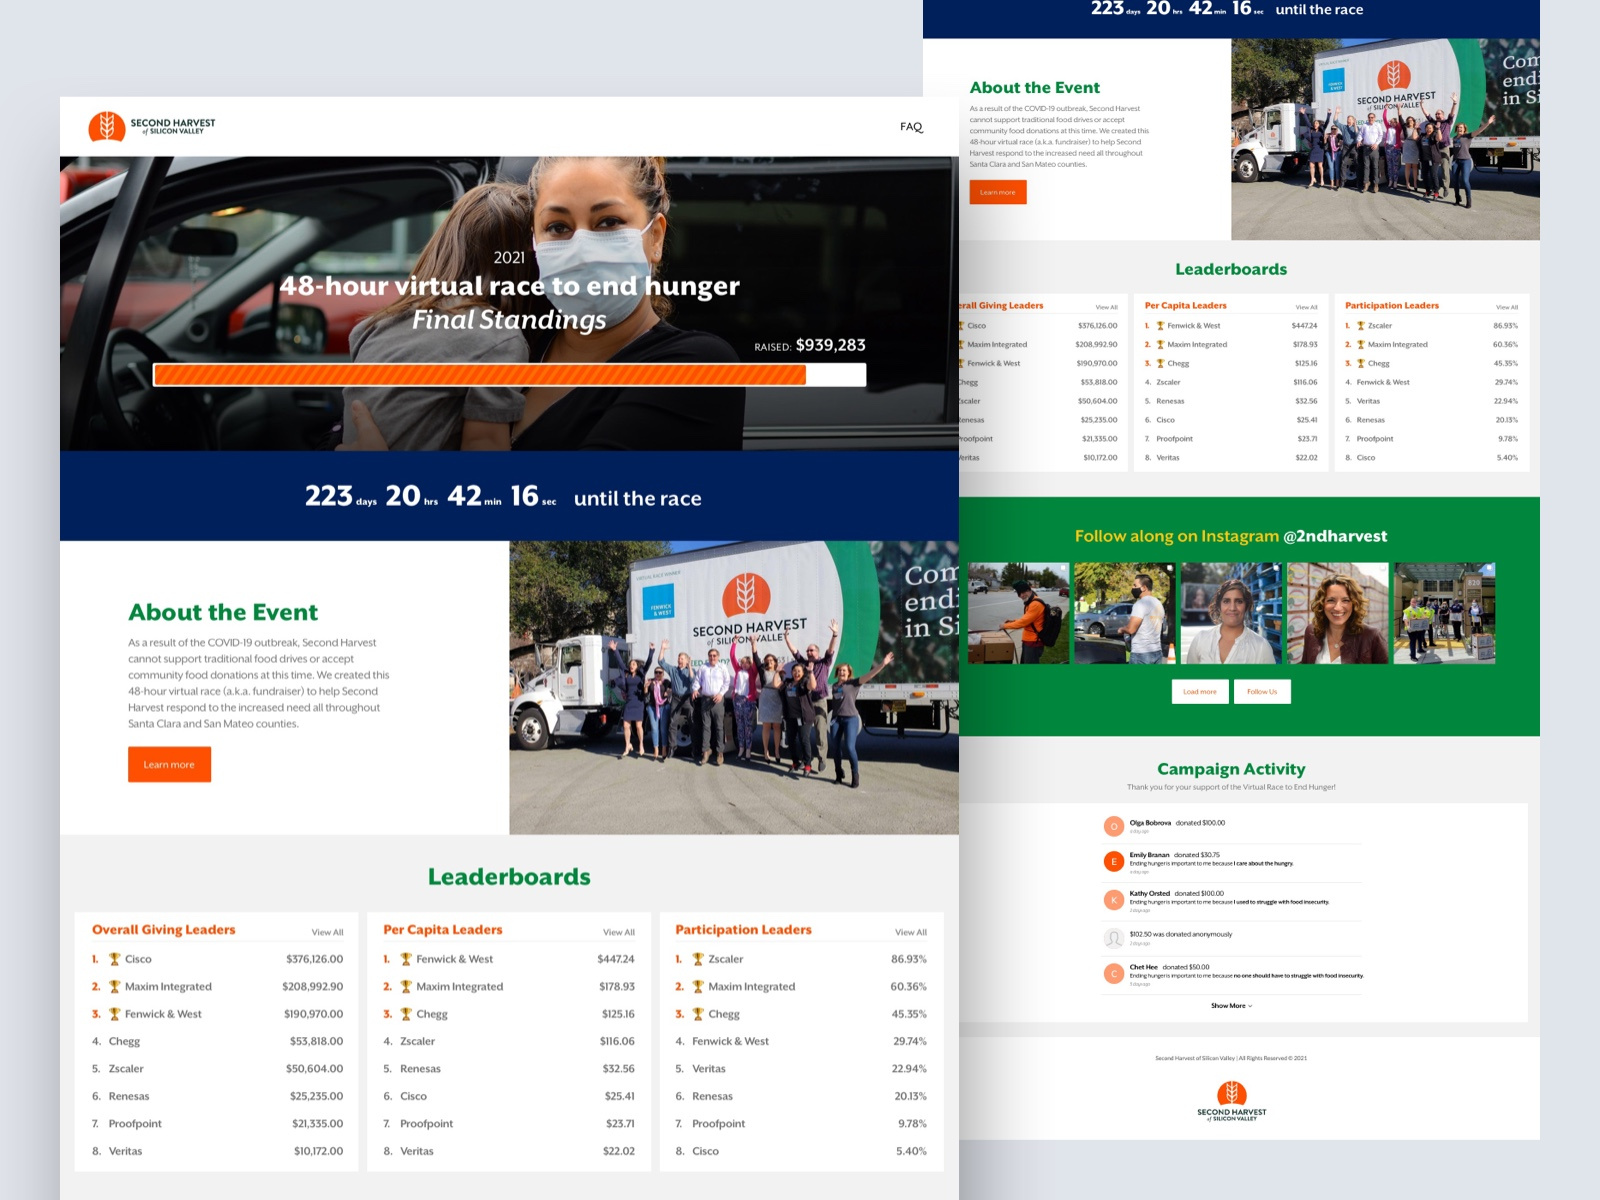Viewport: 1600px width, 1200px height.
Task: Click Olga Bobrova's avatar in Campaign Activity
Action: tap(1113, 826)
